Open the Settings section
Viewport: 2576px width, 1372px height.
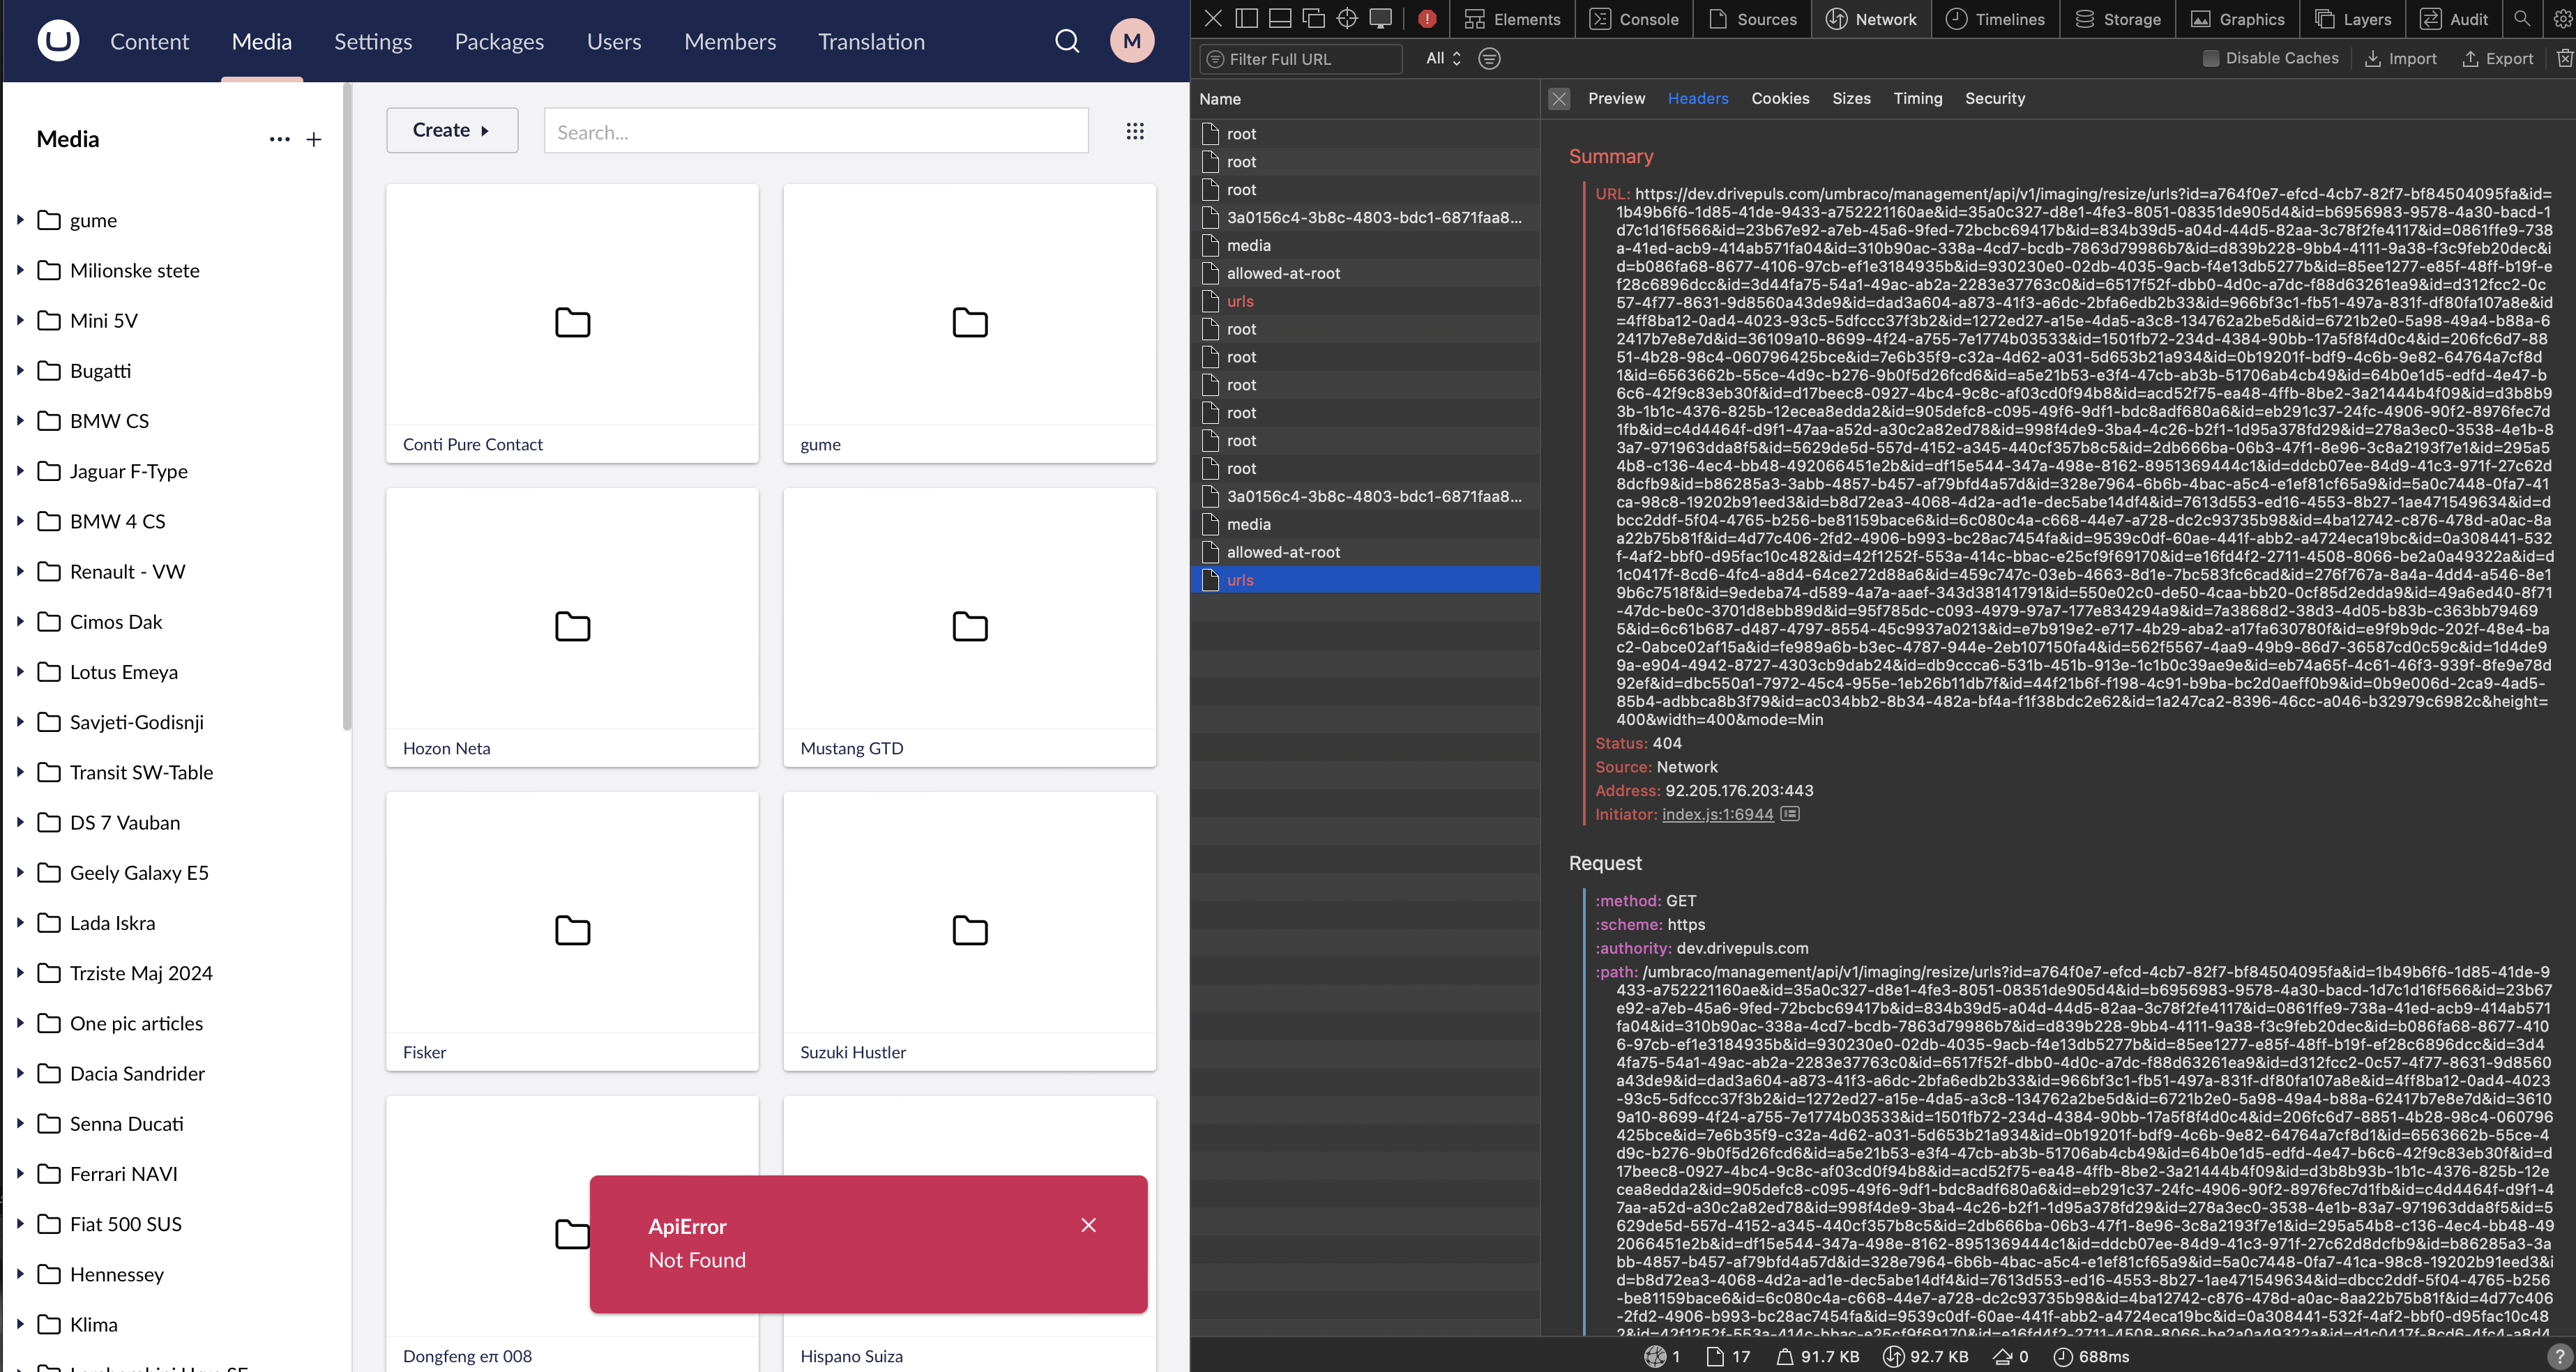(x=373, y=41)
